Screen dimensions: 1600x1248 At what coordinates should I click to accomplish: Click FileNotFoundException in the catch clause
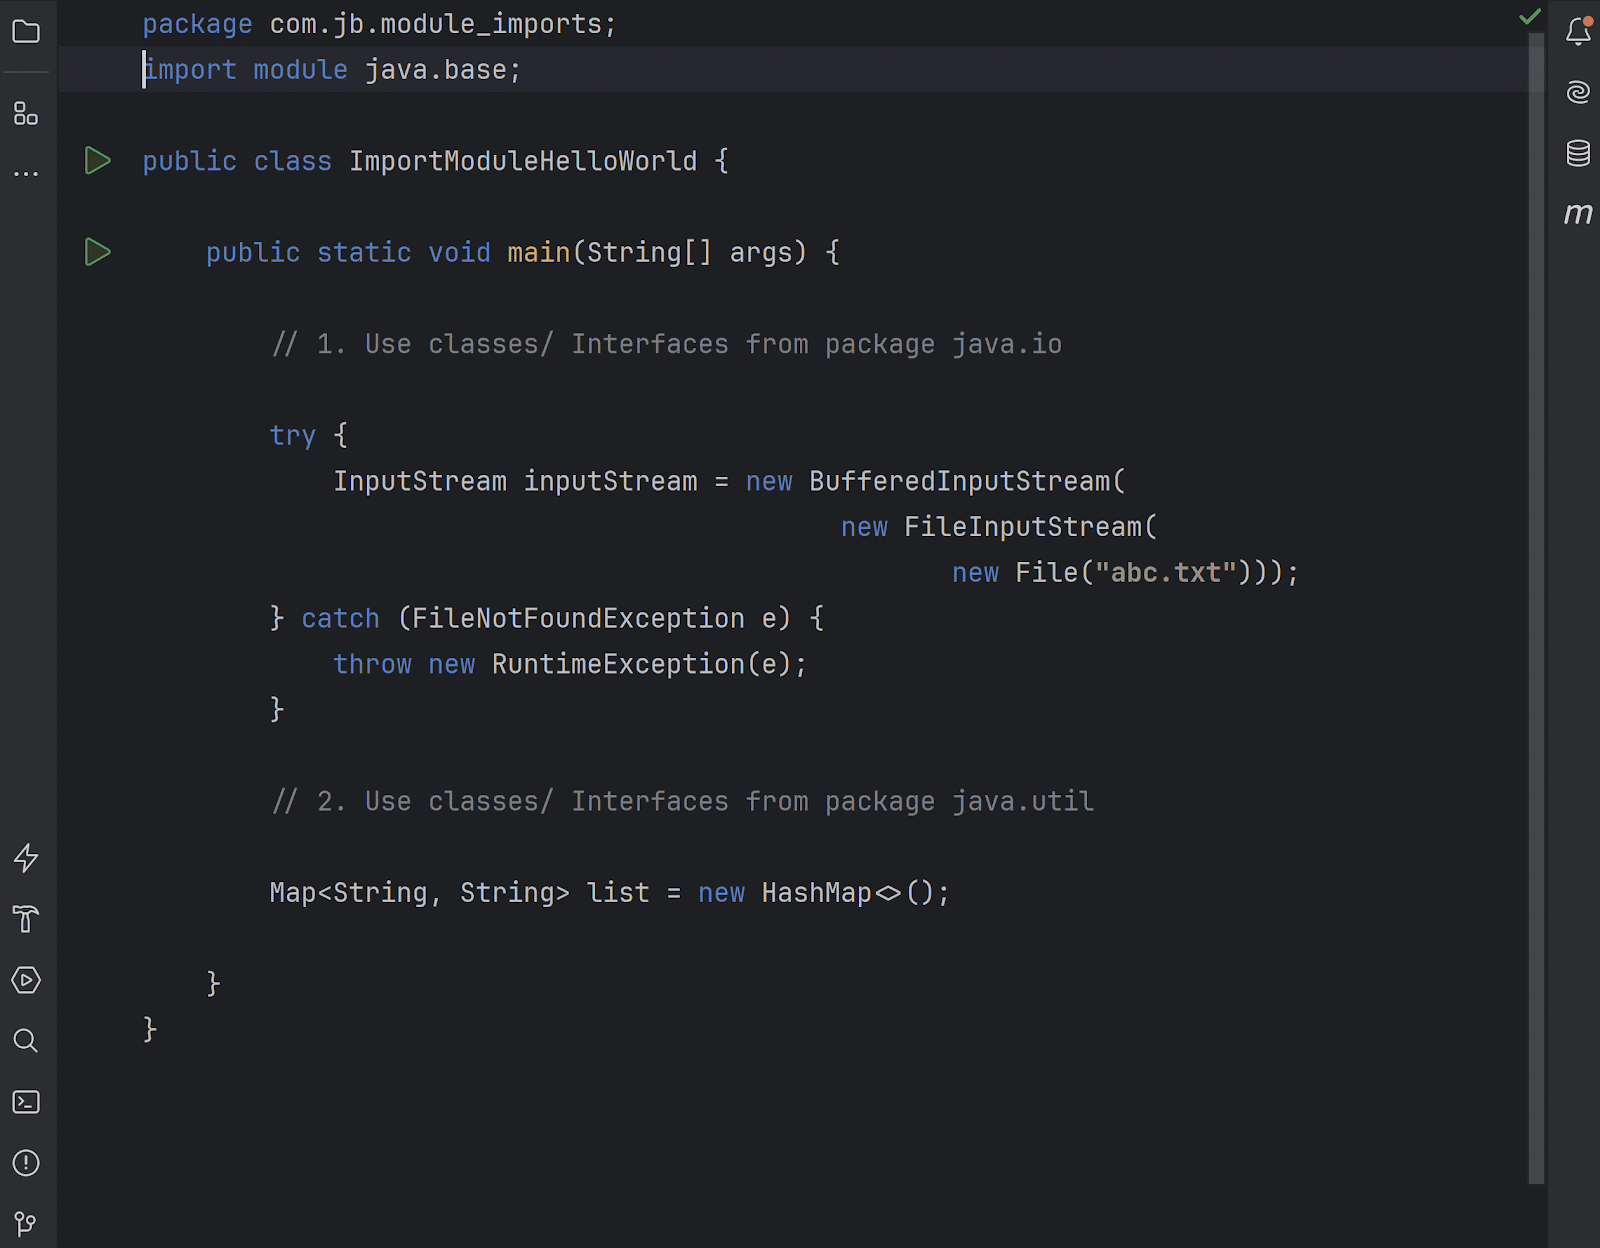[x=578, y=619]
